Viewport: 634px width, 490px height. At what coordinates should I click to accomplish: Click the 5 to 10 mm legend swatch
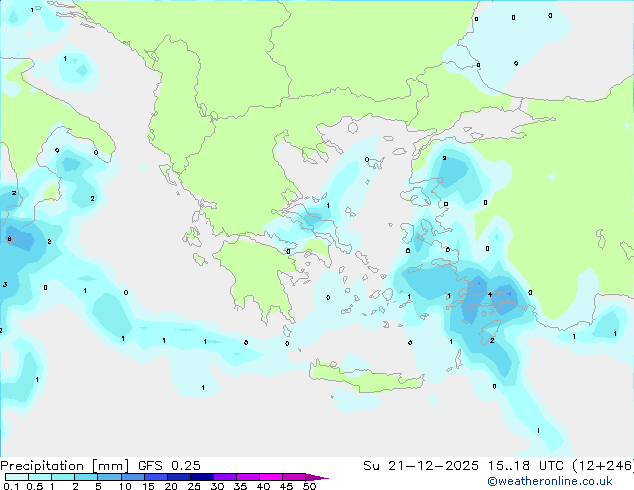coord(109,477)
